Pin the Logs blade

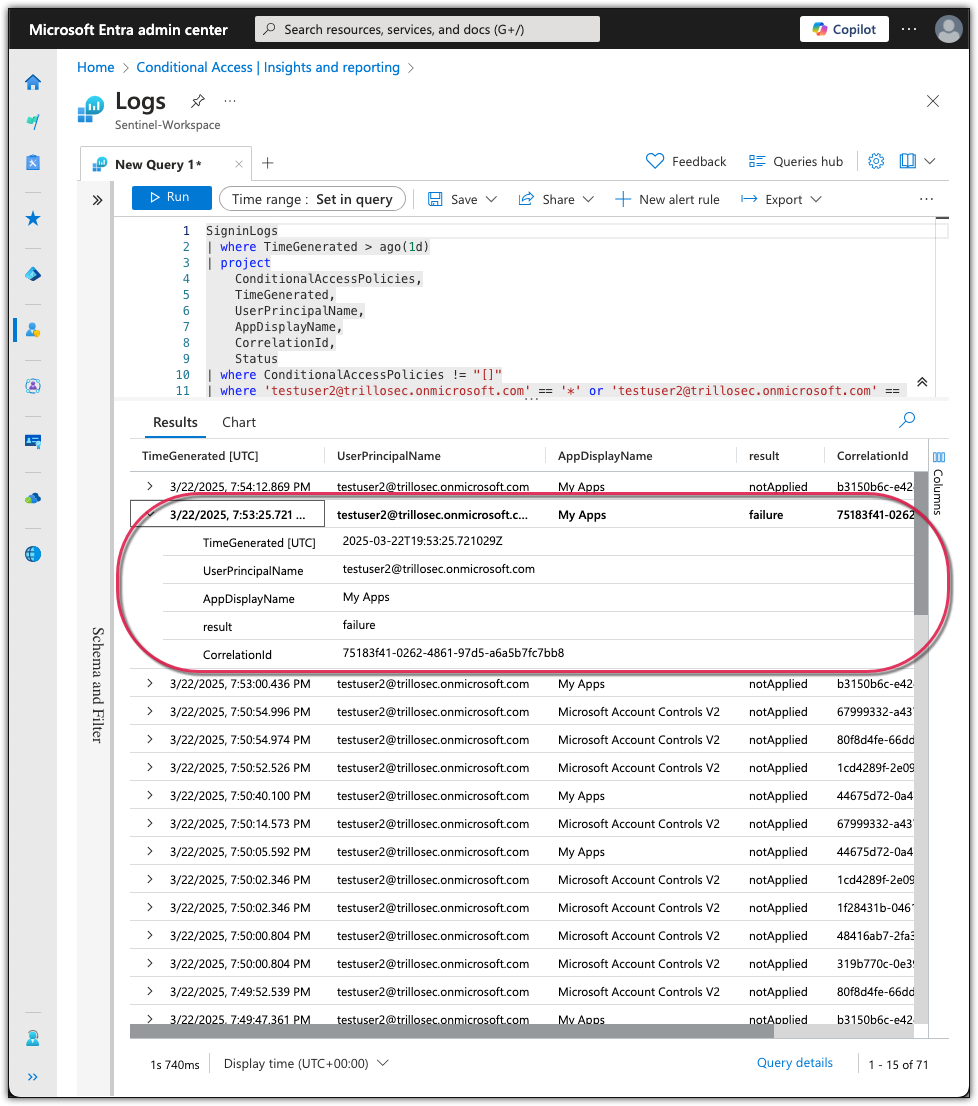tap(198, 101)
